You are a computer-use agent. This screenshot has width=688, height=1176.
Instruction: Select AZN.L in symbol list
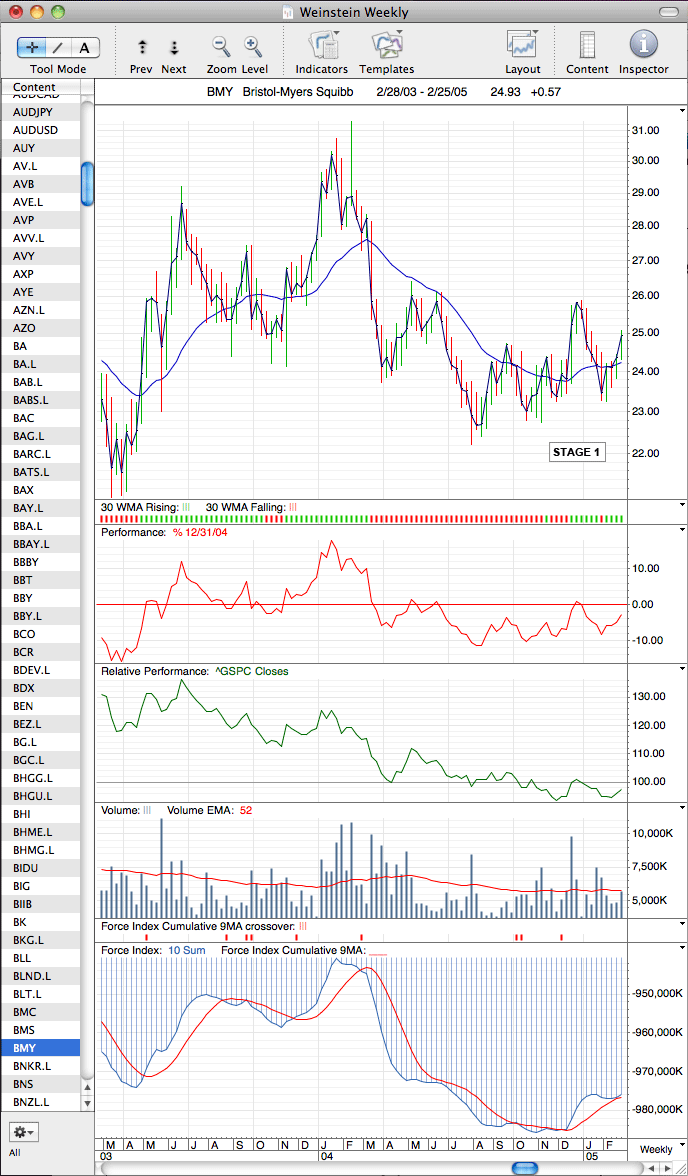coord(41,310)
